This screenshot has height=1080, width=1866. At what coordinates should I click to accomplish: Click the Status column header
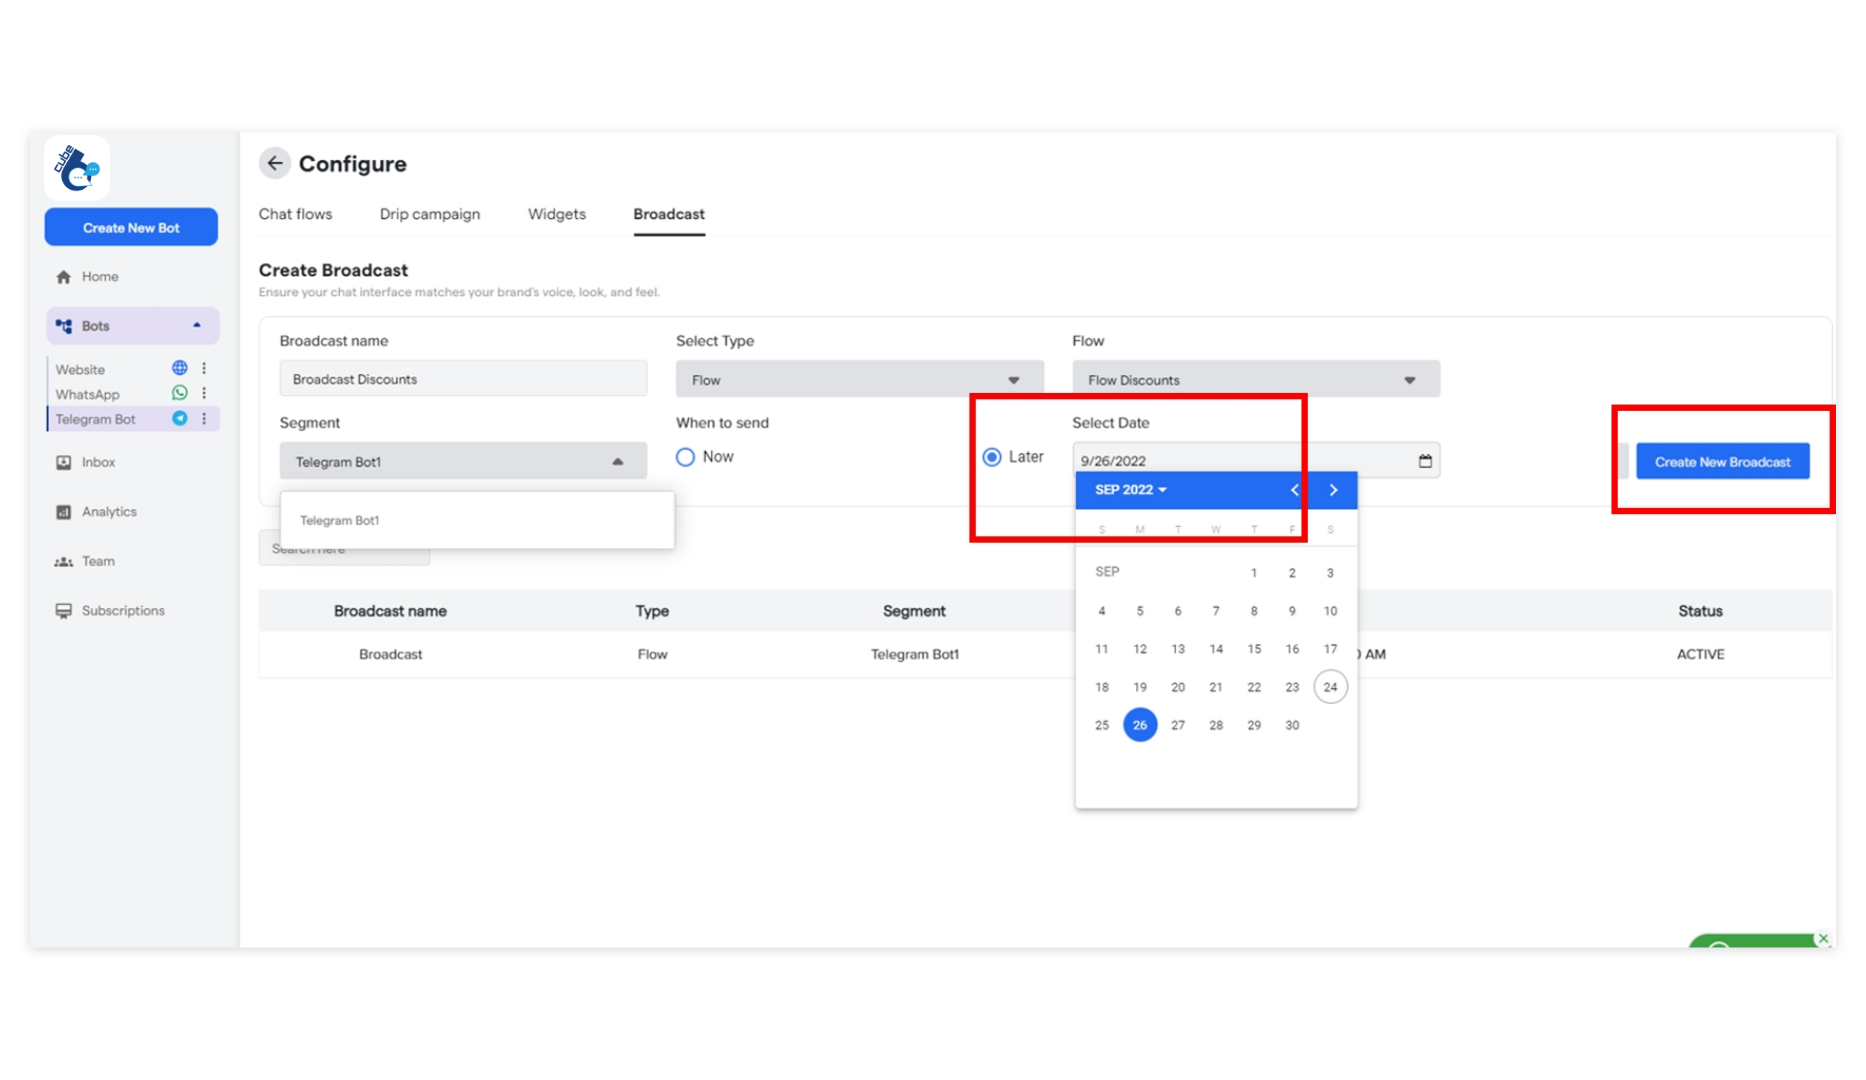click(x=1700, y=611)
